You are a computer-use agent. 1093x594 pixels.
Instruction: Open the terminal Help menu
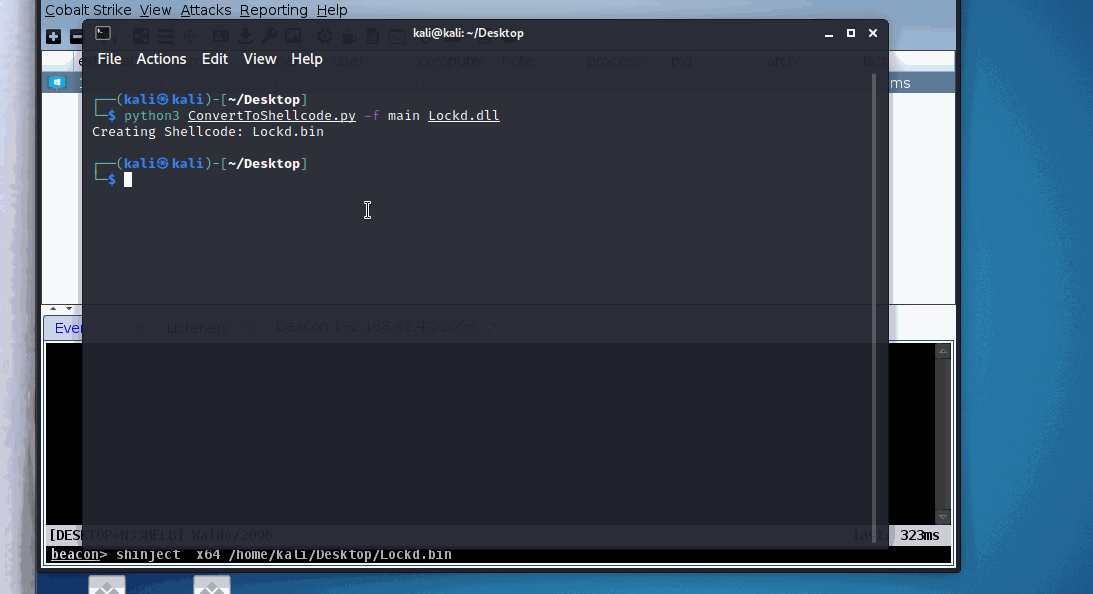[307, 59]
